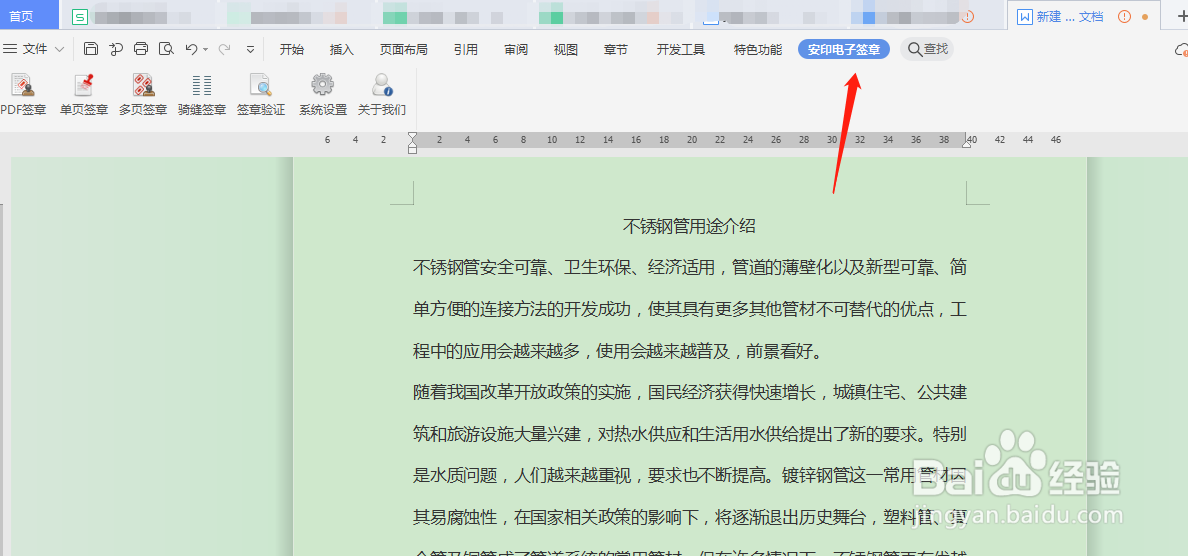Click the document title 不锈钢管用途介绍
Viewport: 1188px width, 556px height.
689,226
